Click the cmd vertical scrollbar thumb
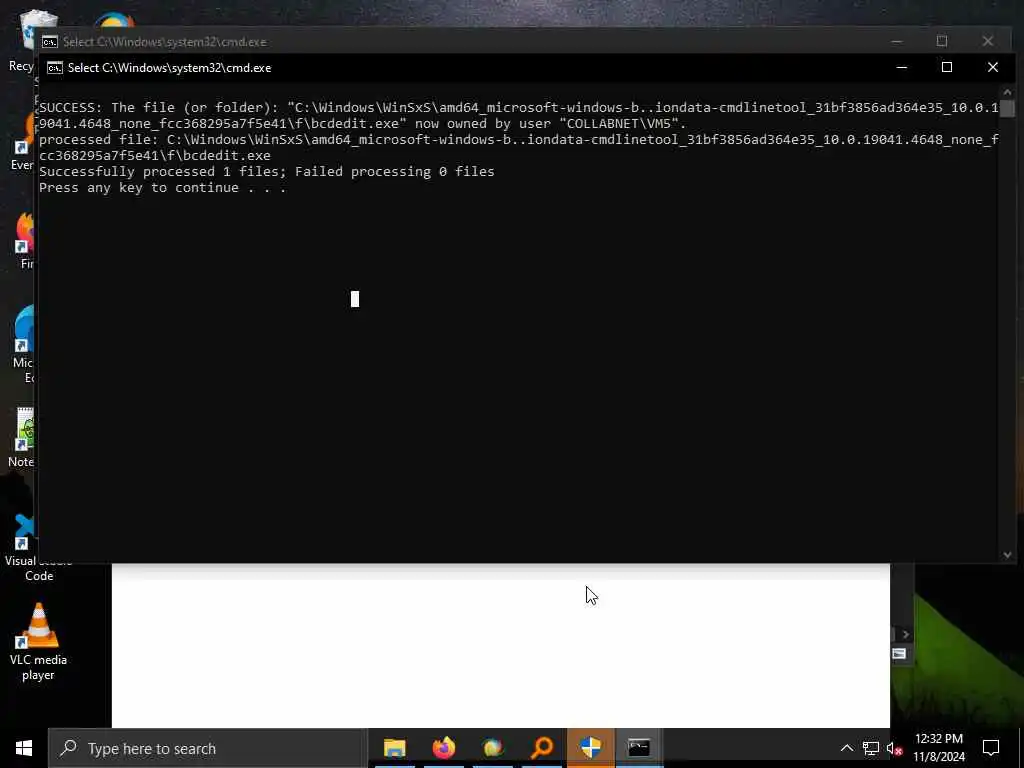The image size is (1024, 768). tap(1007, 108)
